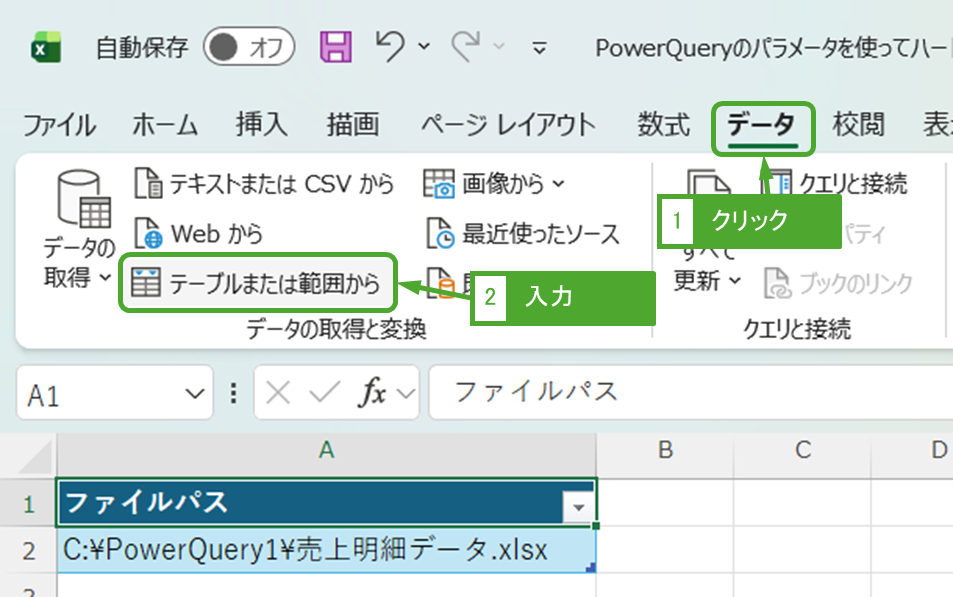This screenshot has height=597, width=953.
Task: Expand the Name Box dropdown arrow
Action: click(193, 394)
